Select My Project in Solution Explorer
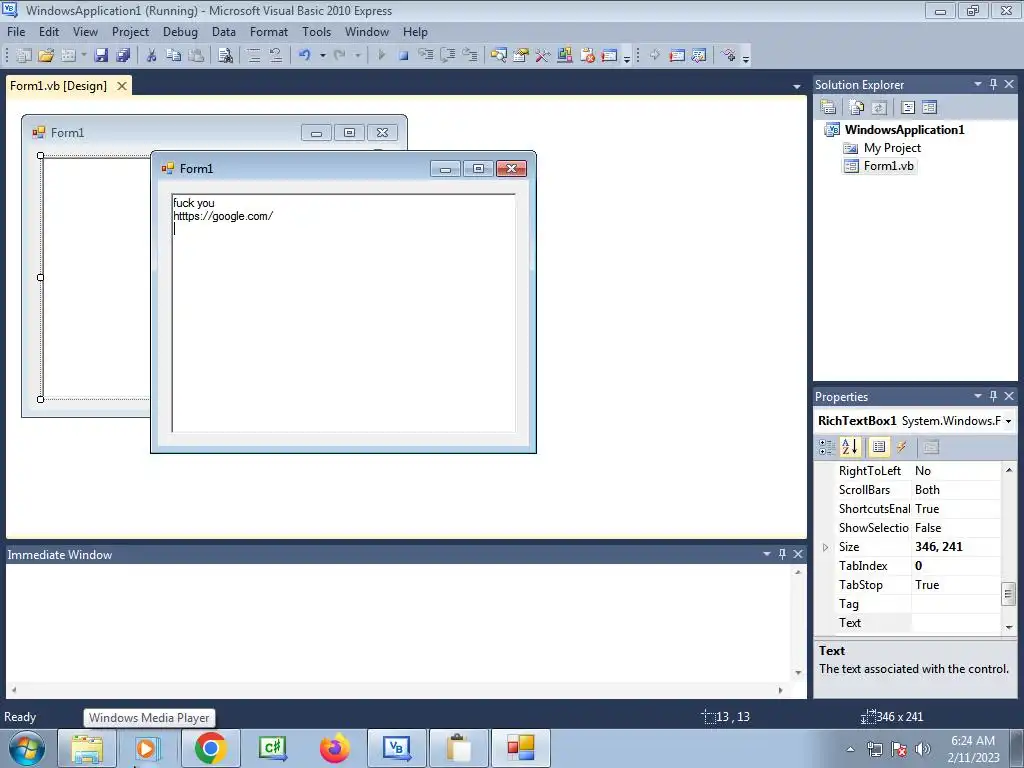 click(x=892, y=148)
